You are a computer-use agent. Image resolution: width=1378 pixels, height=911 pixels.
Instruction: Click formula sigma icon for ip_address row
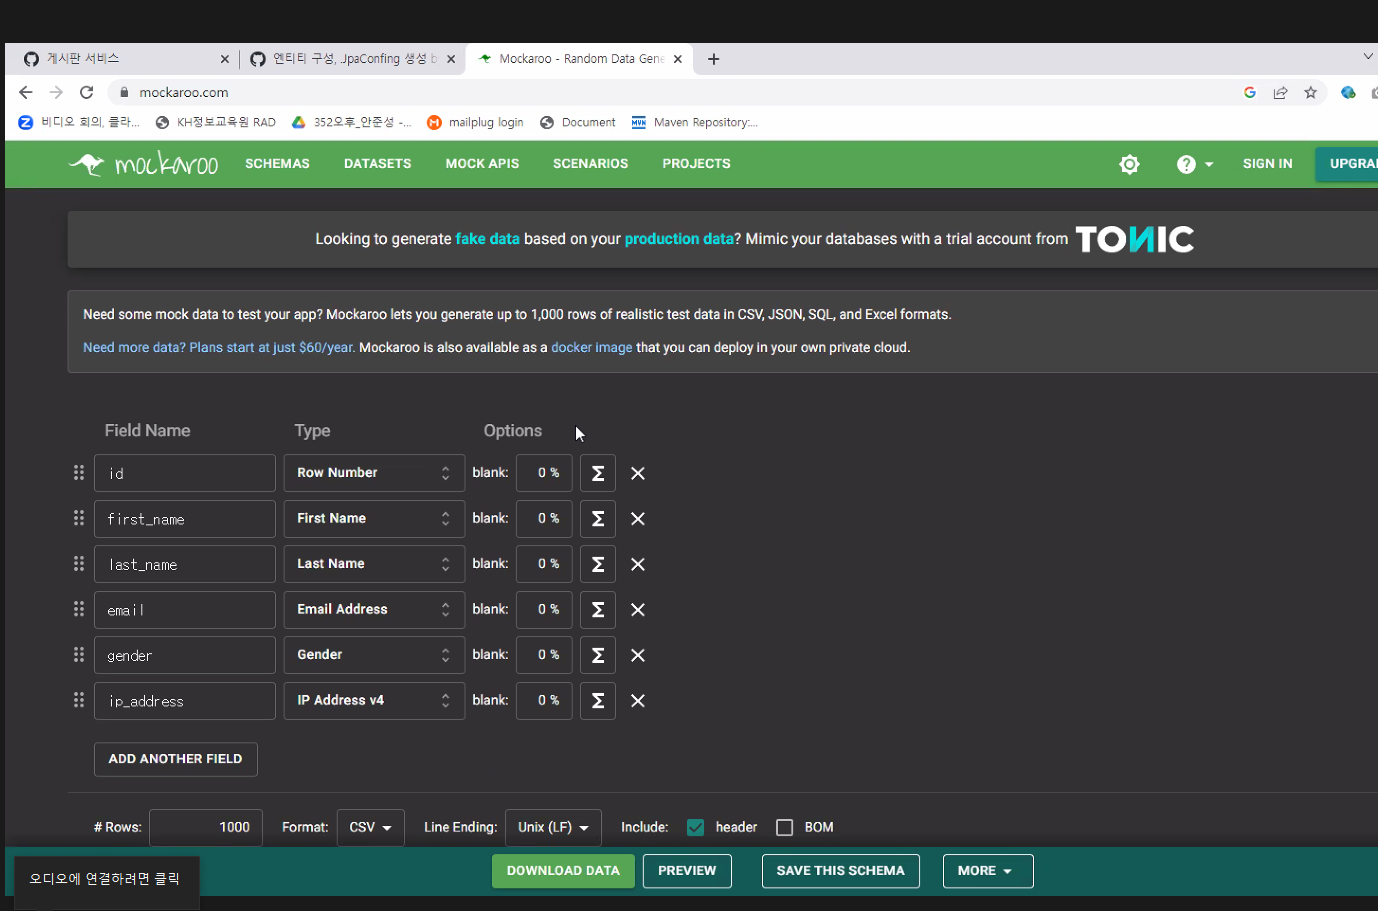597,701
